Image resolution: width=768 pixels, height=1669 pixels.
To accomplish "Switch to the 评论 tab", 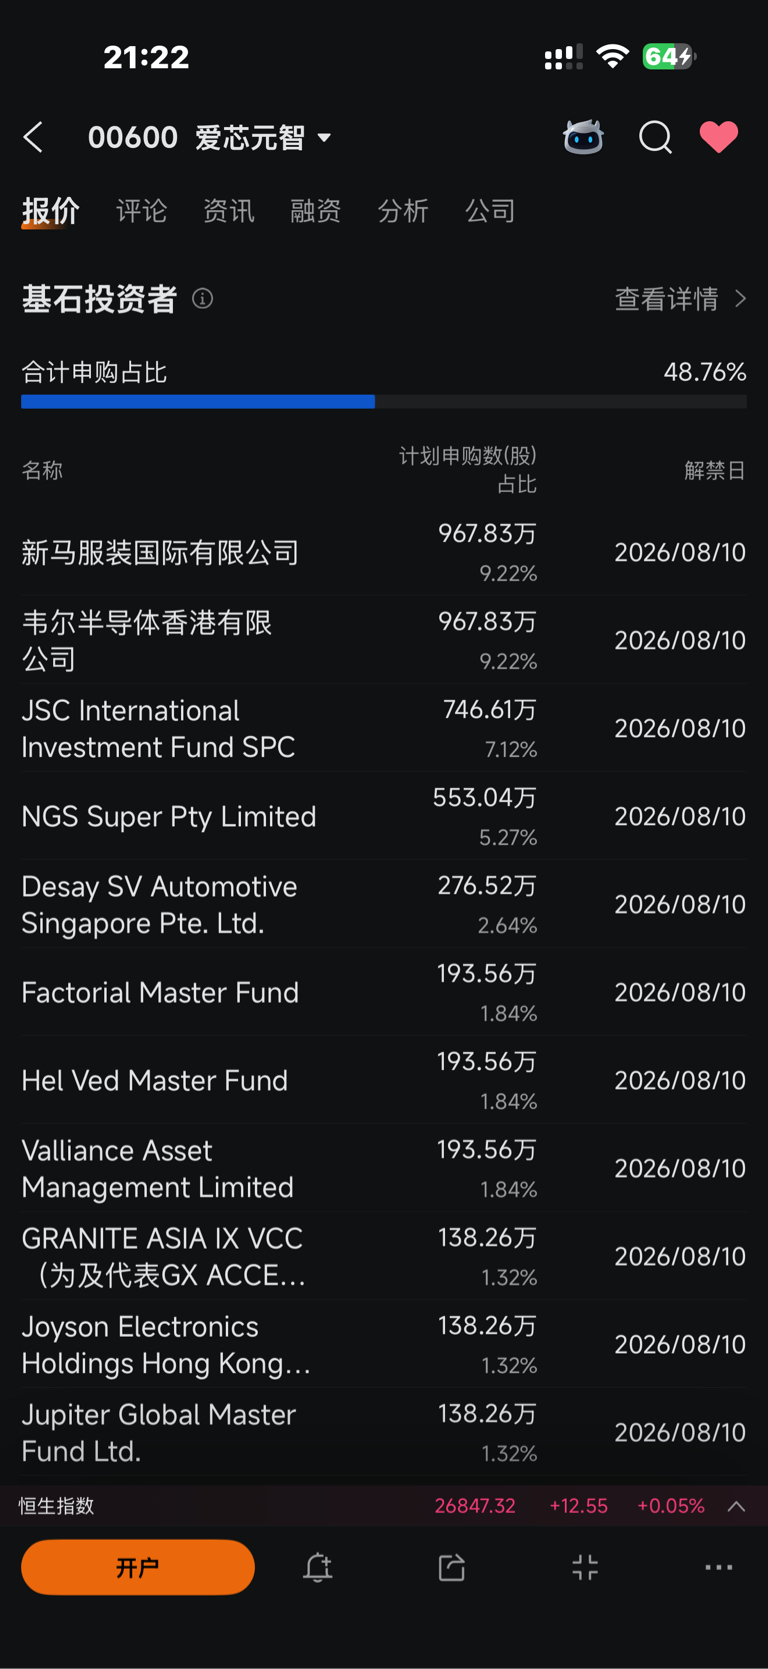I will coord(141,211).
